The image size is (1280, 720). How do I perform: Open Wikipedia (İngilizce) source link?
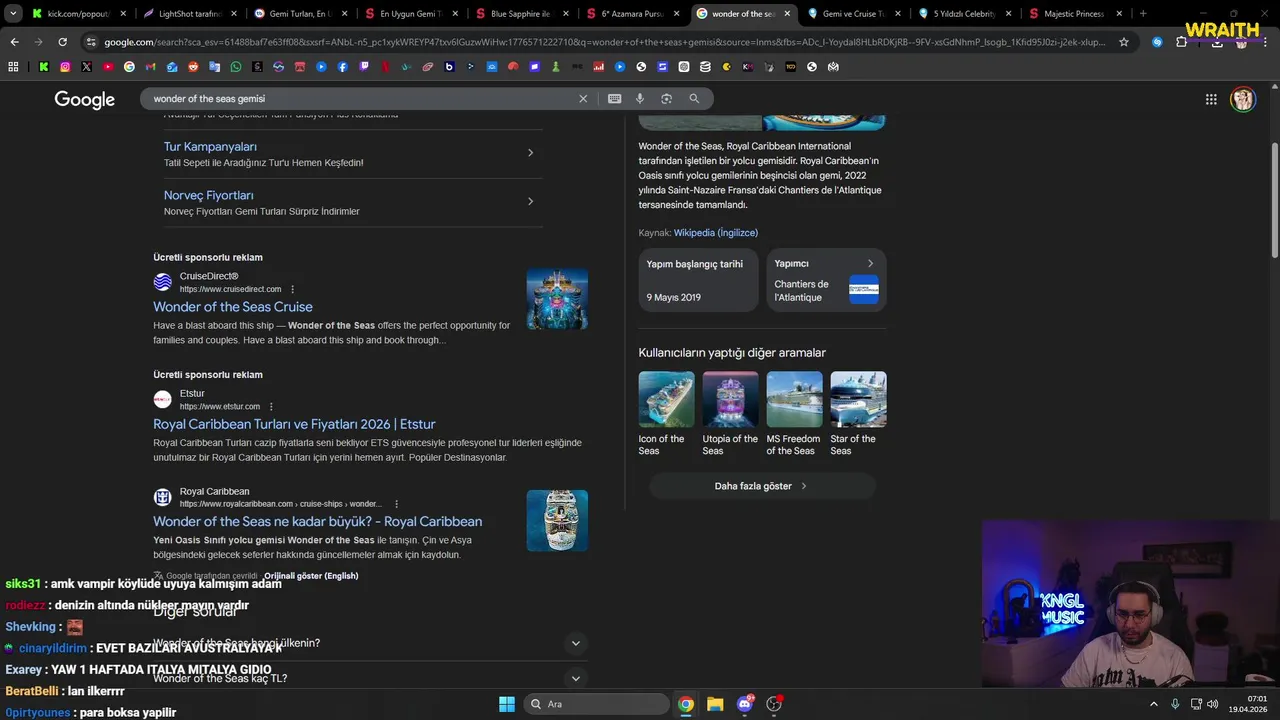[716, 233]
